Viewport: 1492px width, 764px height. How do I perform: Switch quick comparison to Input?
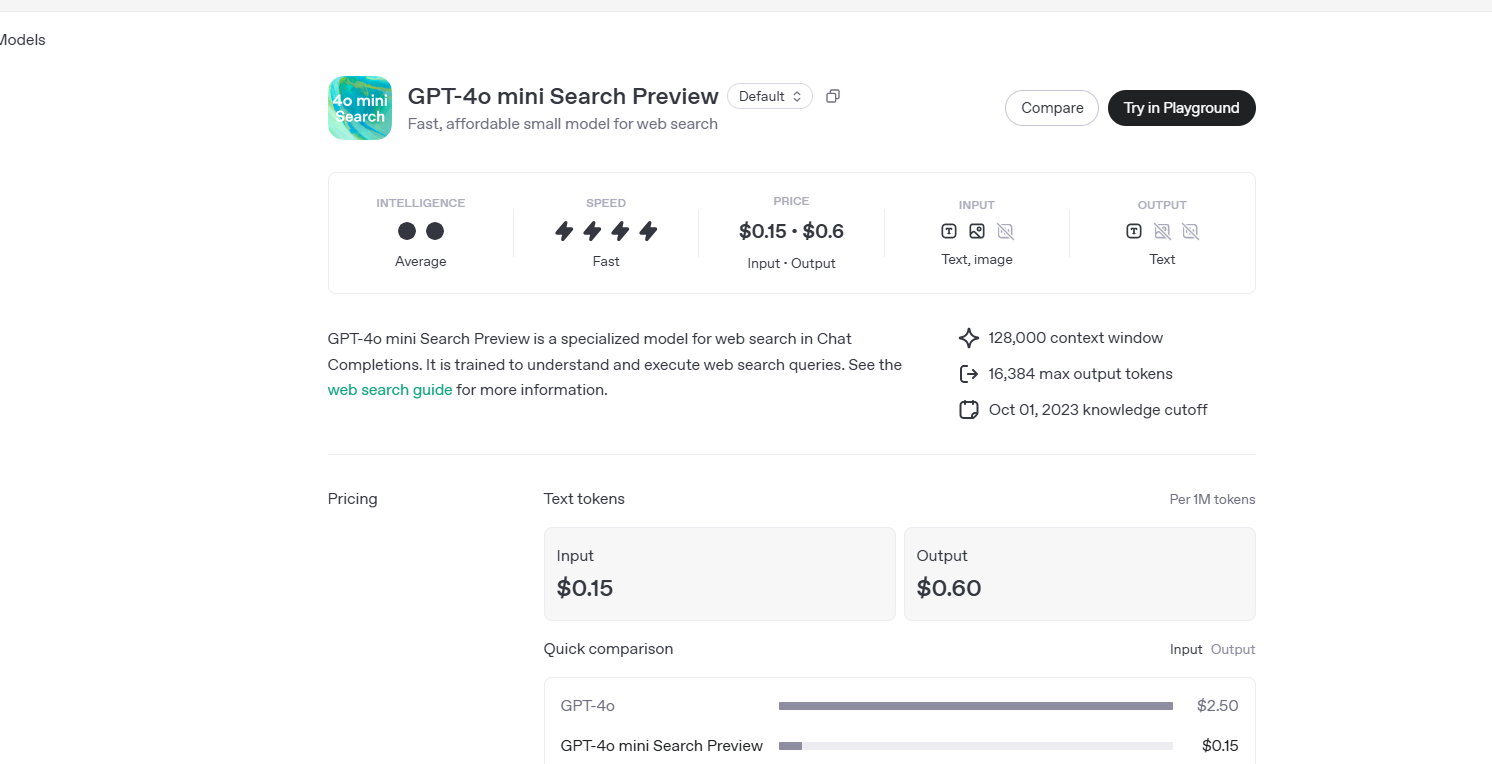tap(1186, 649)
